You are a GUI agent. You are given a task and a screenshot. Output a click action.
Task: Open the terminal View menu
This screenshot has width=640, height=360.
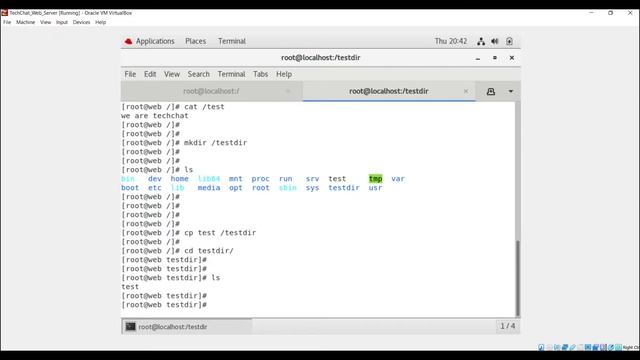tap(172, 74)
